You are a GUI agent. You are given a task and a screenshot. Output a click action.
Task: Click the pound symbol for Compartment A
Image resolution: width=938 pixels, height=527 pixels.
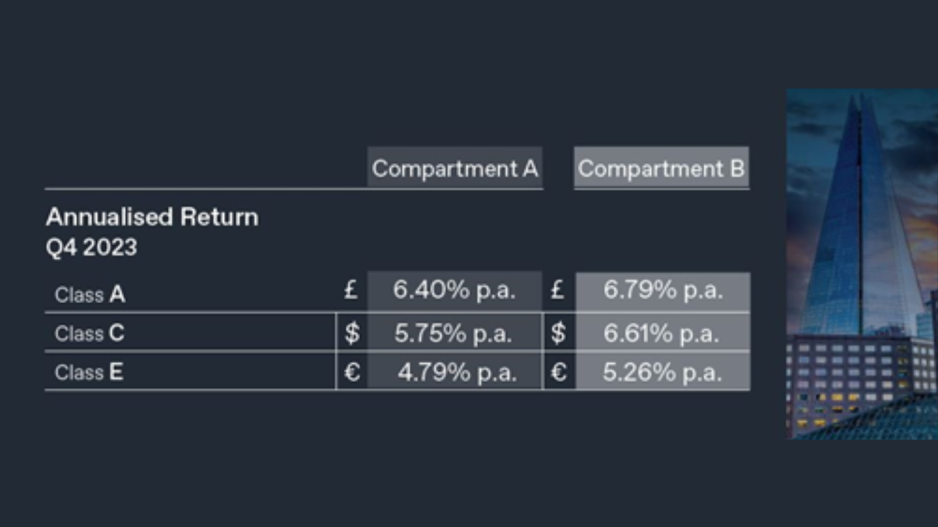[351, 291]
